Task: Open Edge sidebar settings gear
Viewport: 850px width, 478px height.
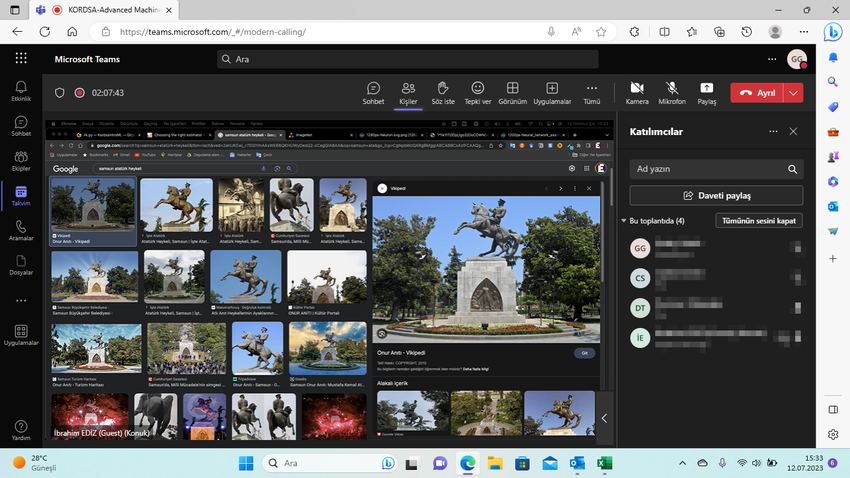Action: [833, 434]
